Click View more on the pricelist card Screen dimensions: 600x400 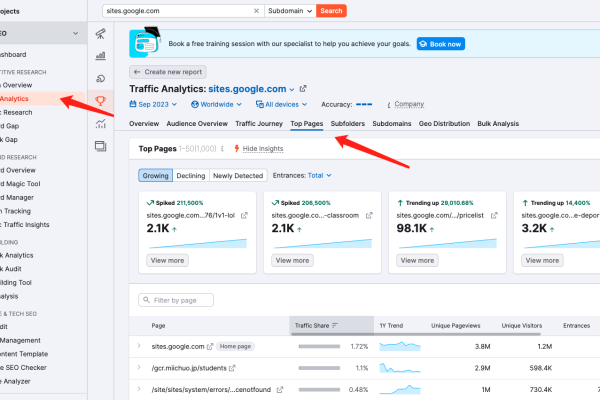point(417,260)
